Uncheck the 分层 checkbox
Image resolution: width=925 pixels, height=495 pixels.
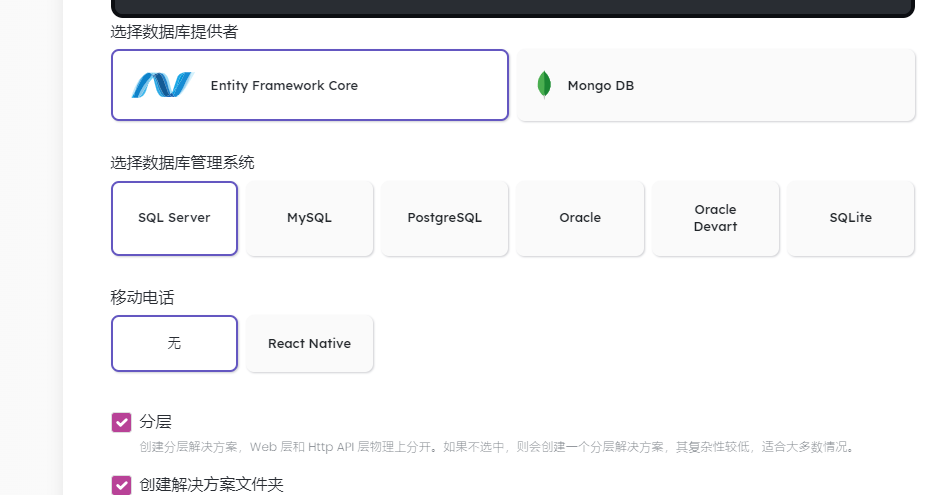coord(122,422)
